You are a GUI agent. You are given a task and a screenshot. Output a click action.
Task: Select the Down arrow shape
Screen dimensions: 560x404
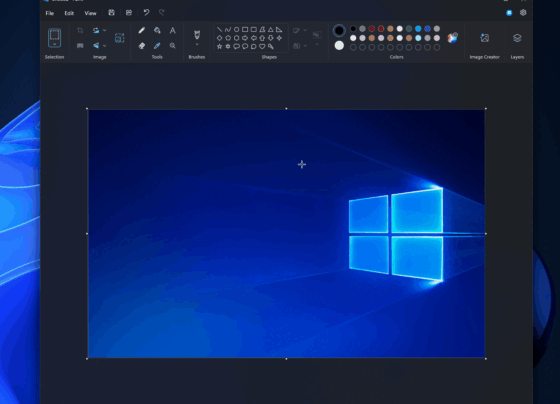[x=271, y=38]
